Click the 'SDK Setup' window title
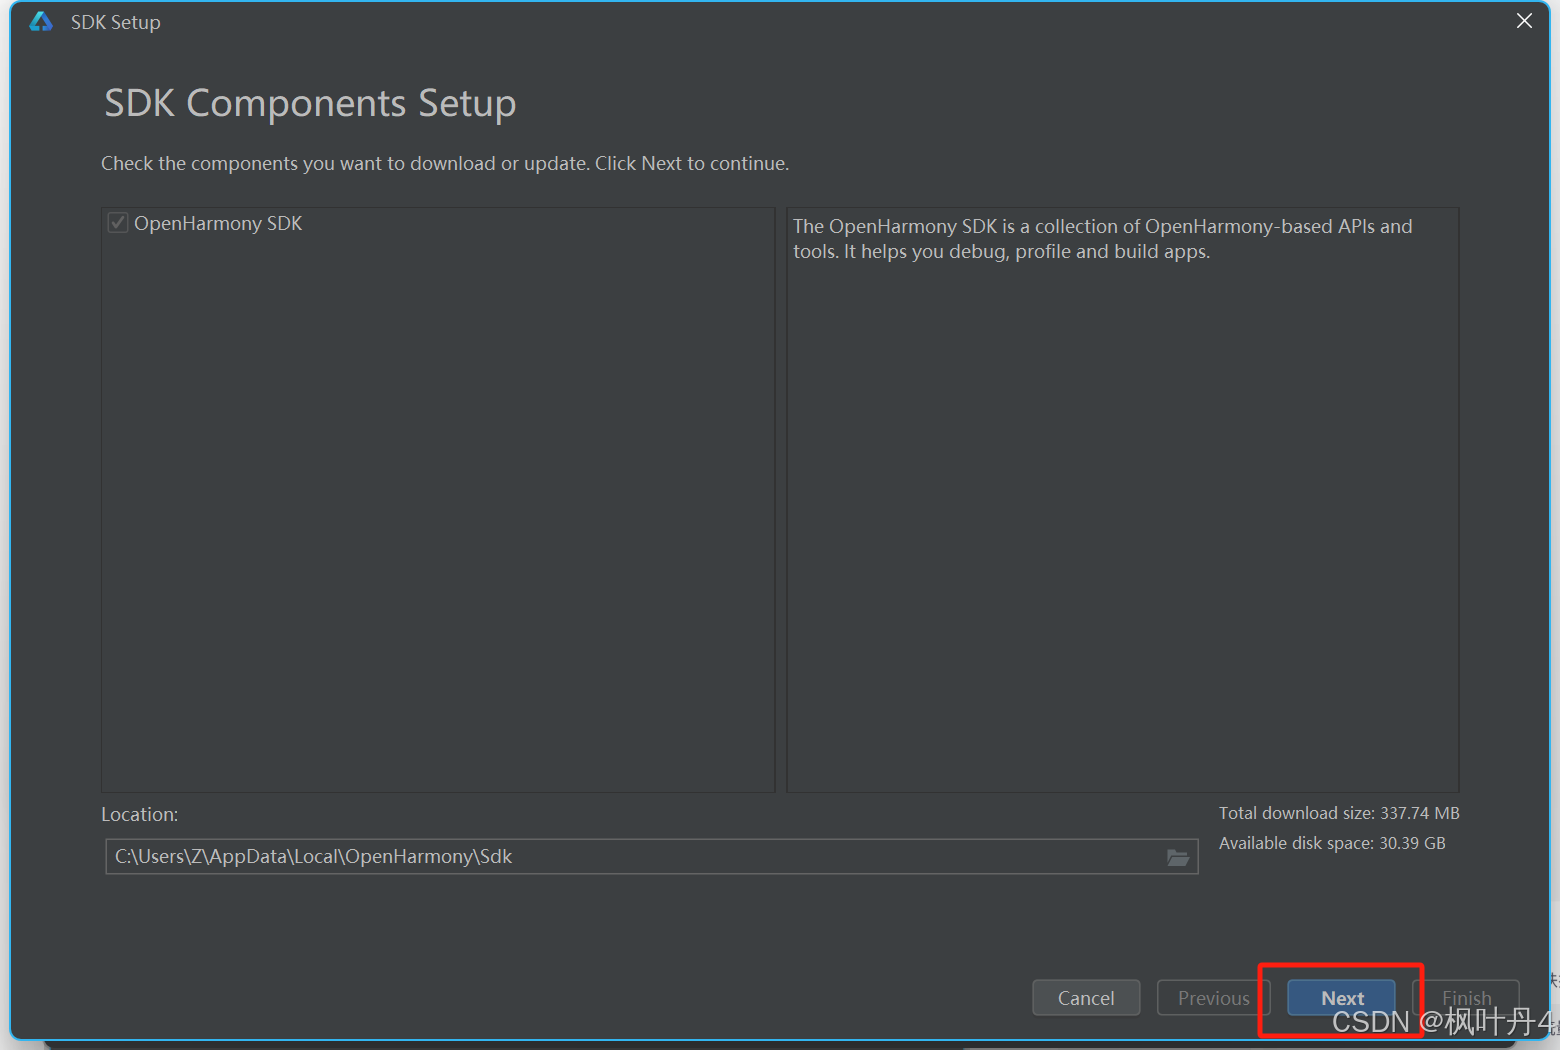The width and height of the screenshot is (1560, 1050). [x=116, y=22]
